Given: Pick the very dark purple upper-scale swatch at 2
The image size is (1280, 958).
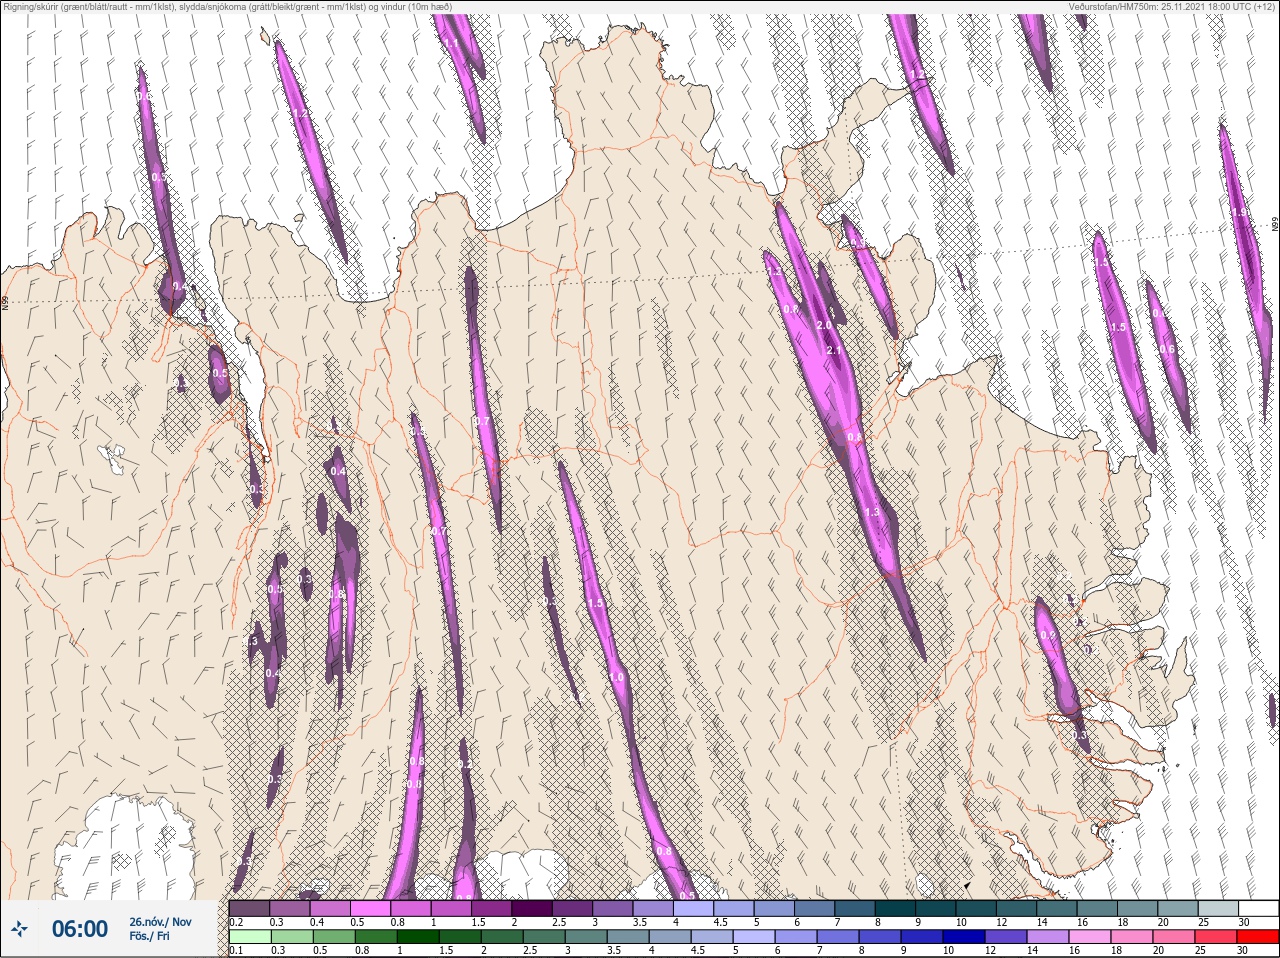Looking at the screenshot, I should click(x=532, y=908).
